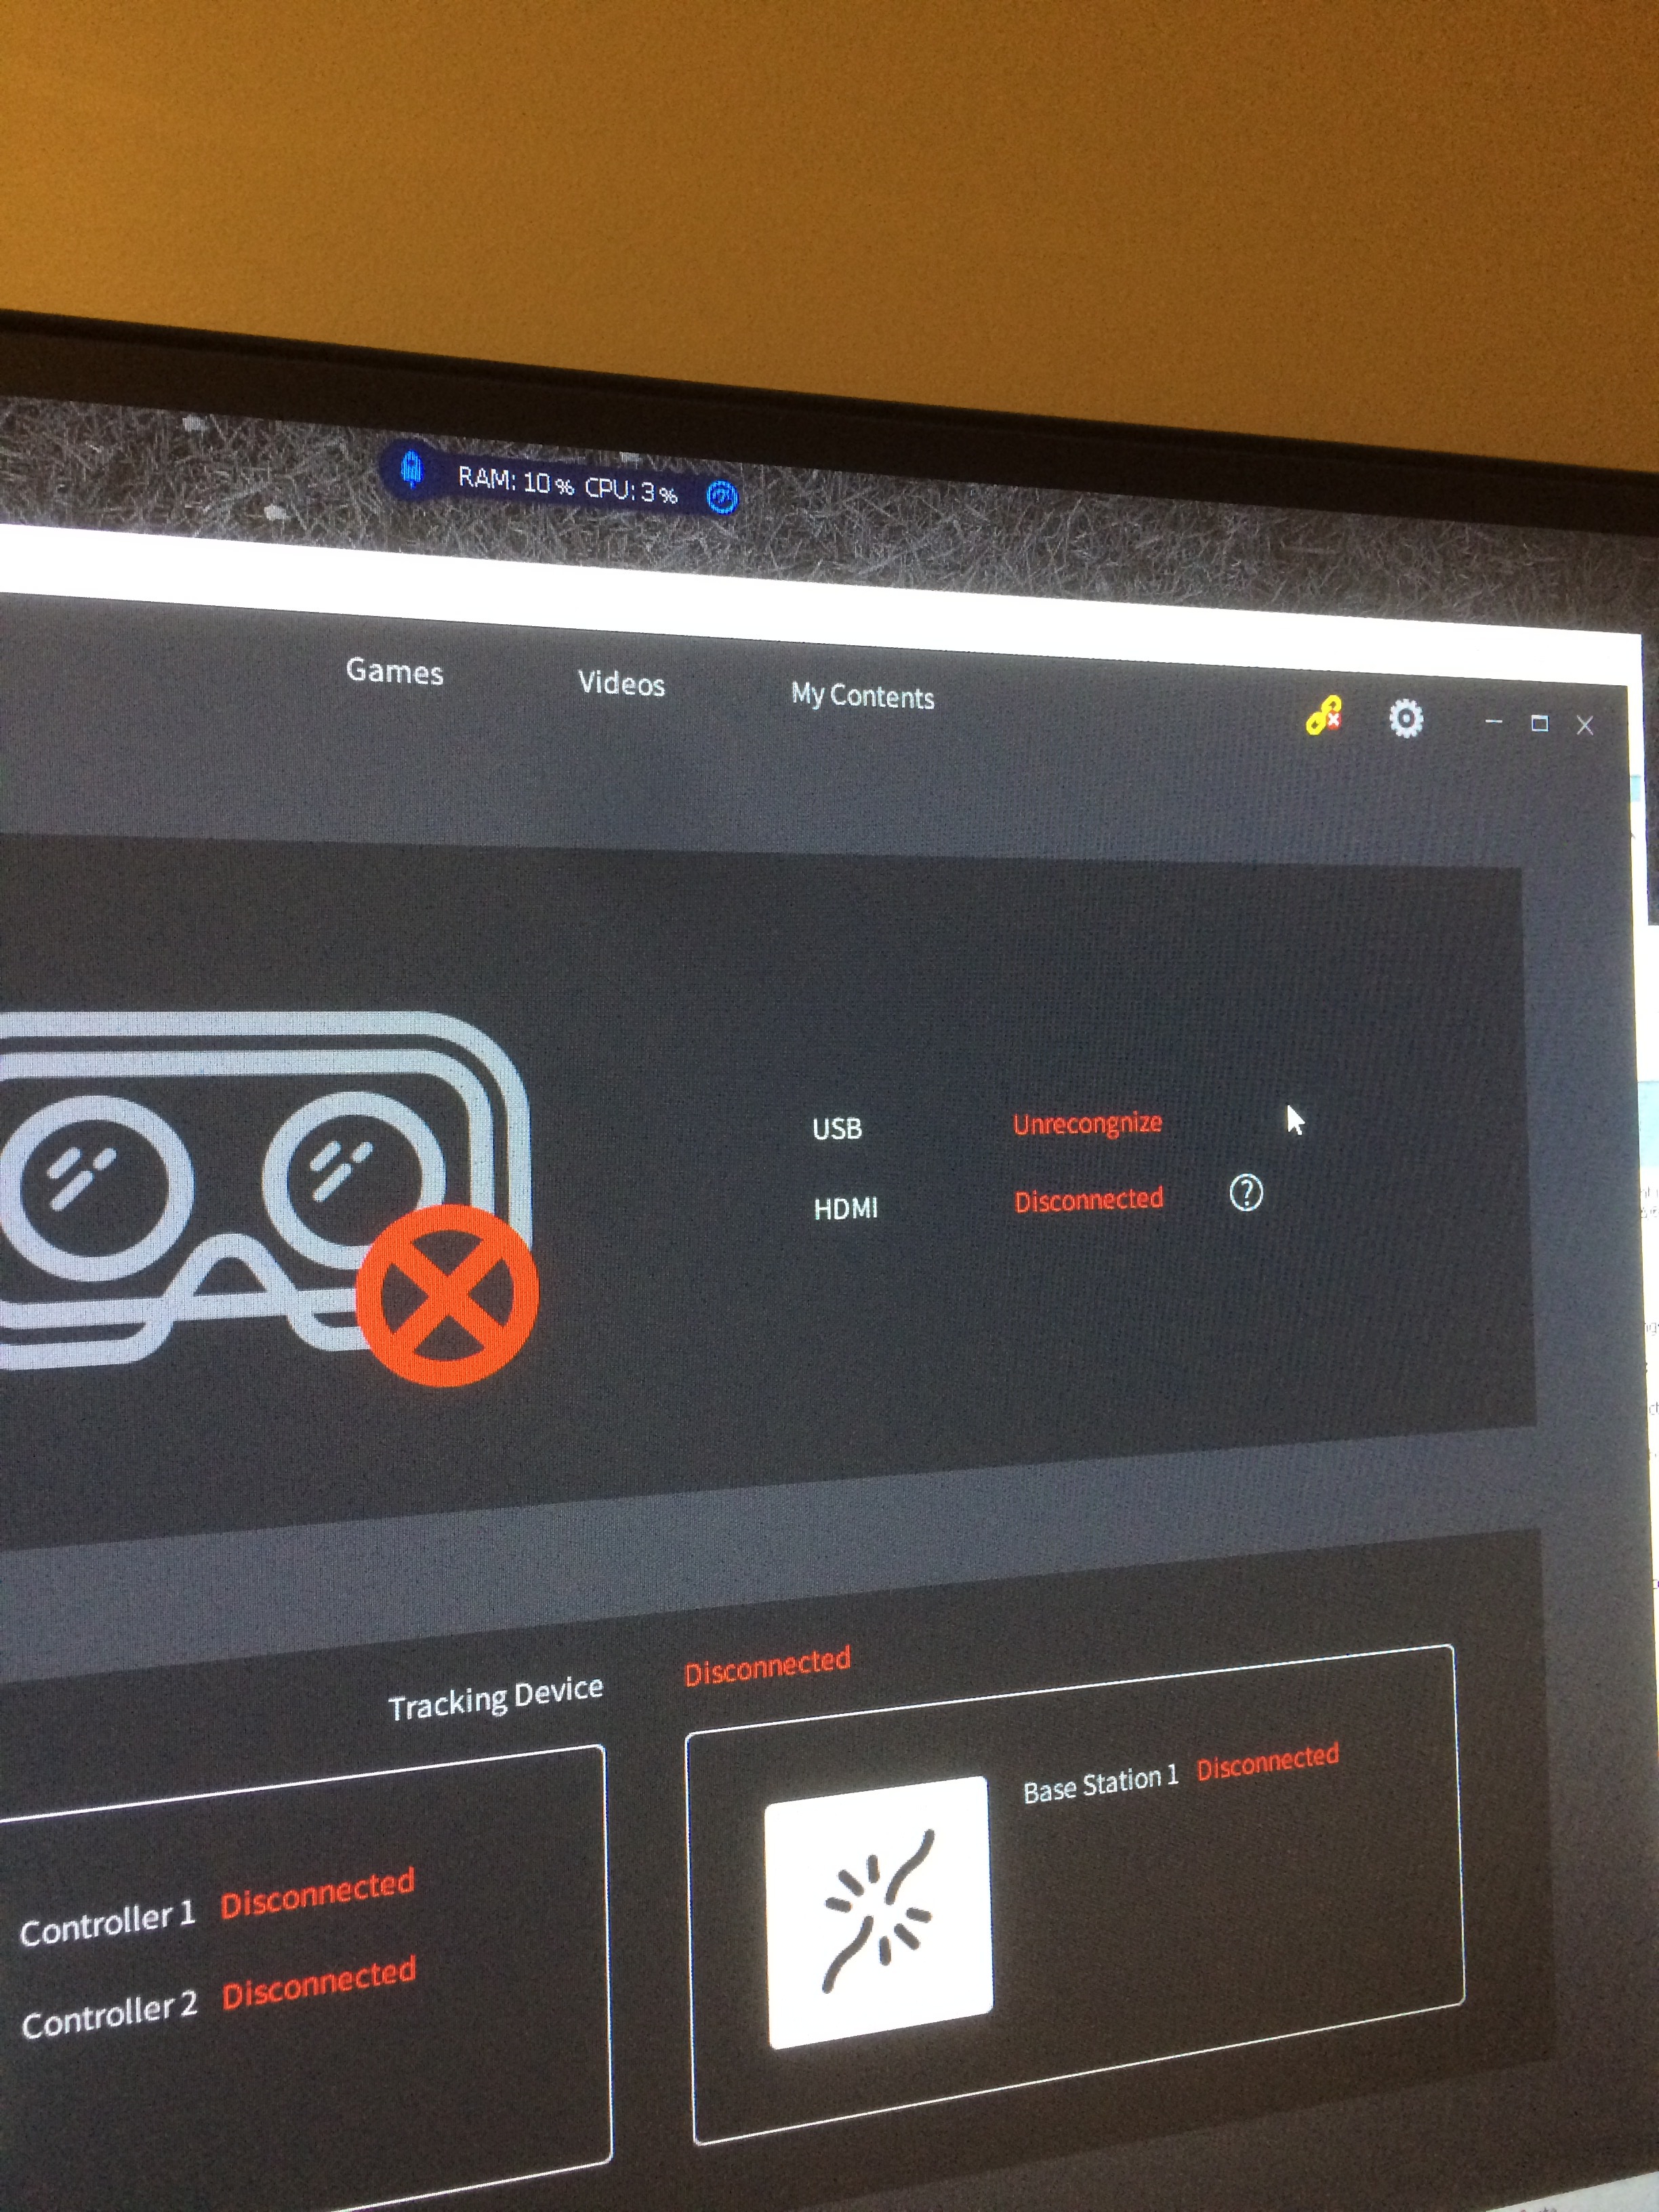Viewport: 1659px width, 2212px height.
Task: Click the HDMI label
Action: coord(845,1209)
